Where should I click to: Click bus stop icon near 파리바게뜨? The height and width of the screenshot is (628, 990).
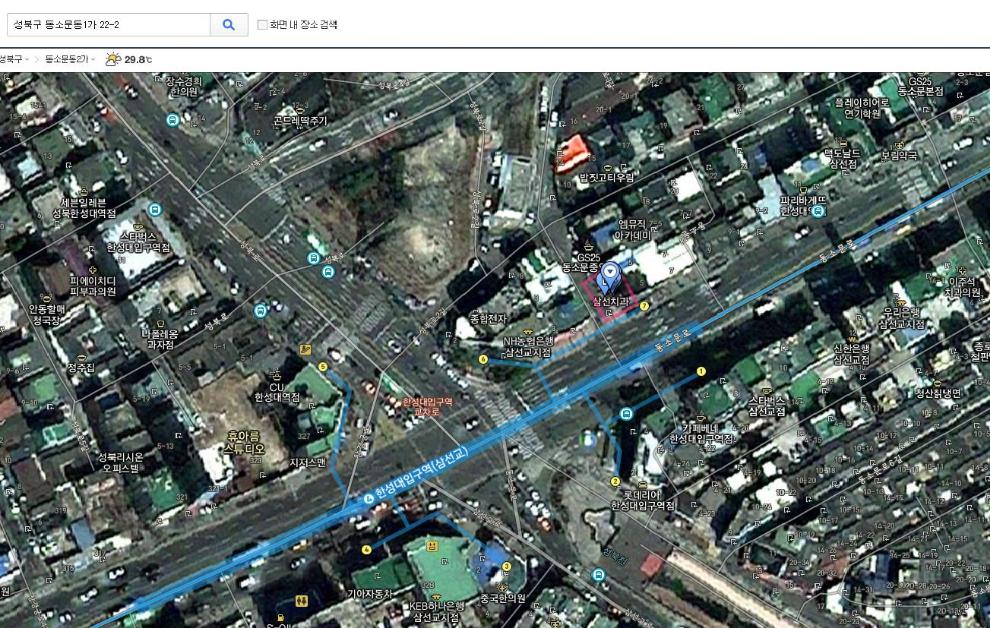coord(819,211)
